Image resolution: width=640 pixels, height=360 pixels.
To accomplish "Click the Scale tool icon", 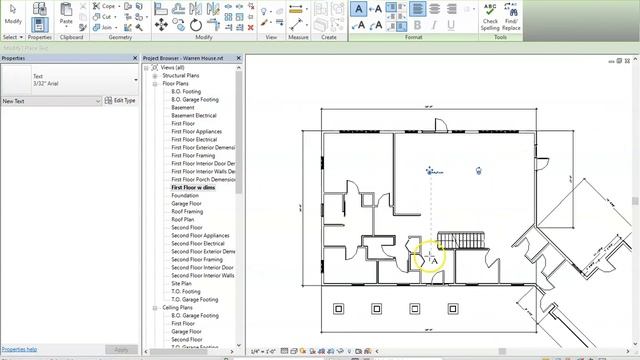I will click(240, 17).
